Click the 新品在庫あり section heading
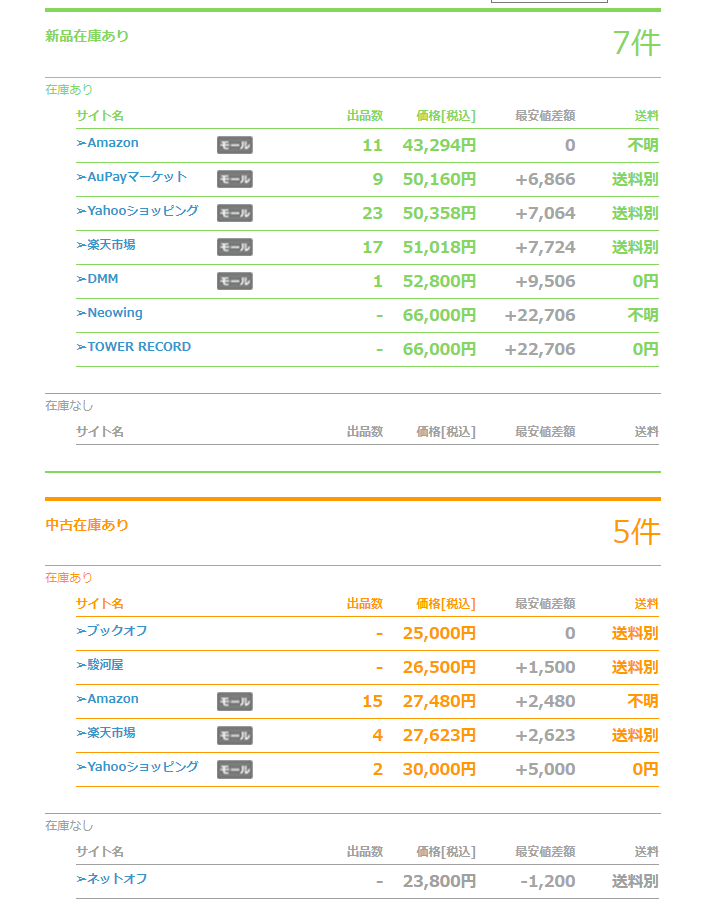This screenshot has height=904, width=706. tap(87, 36)
